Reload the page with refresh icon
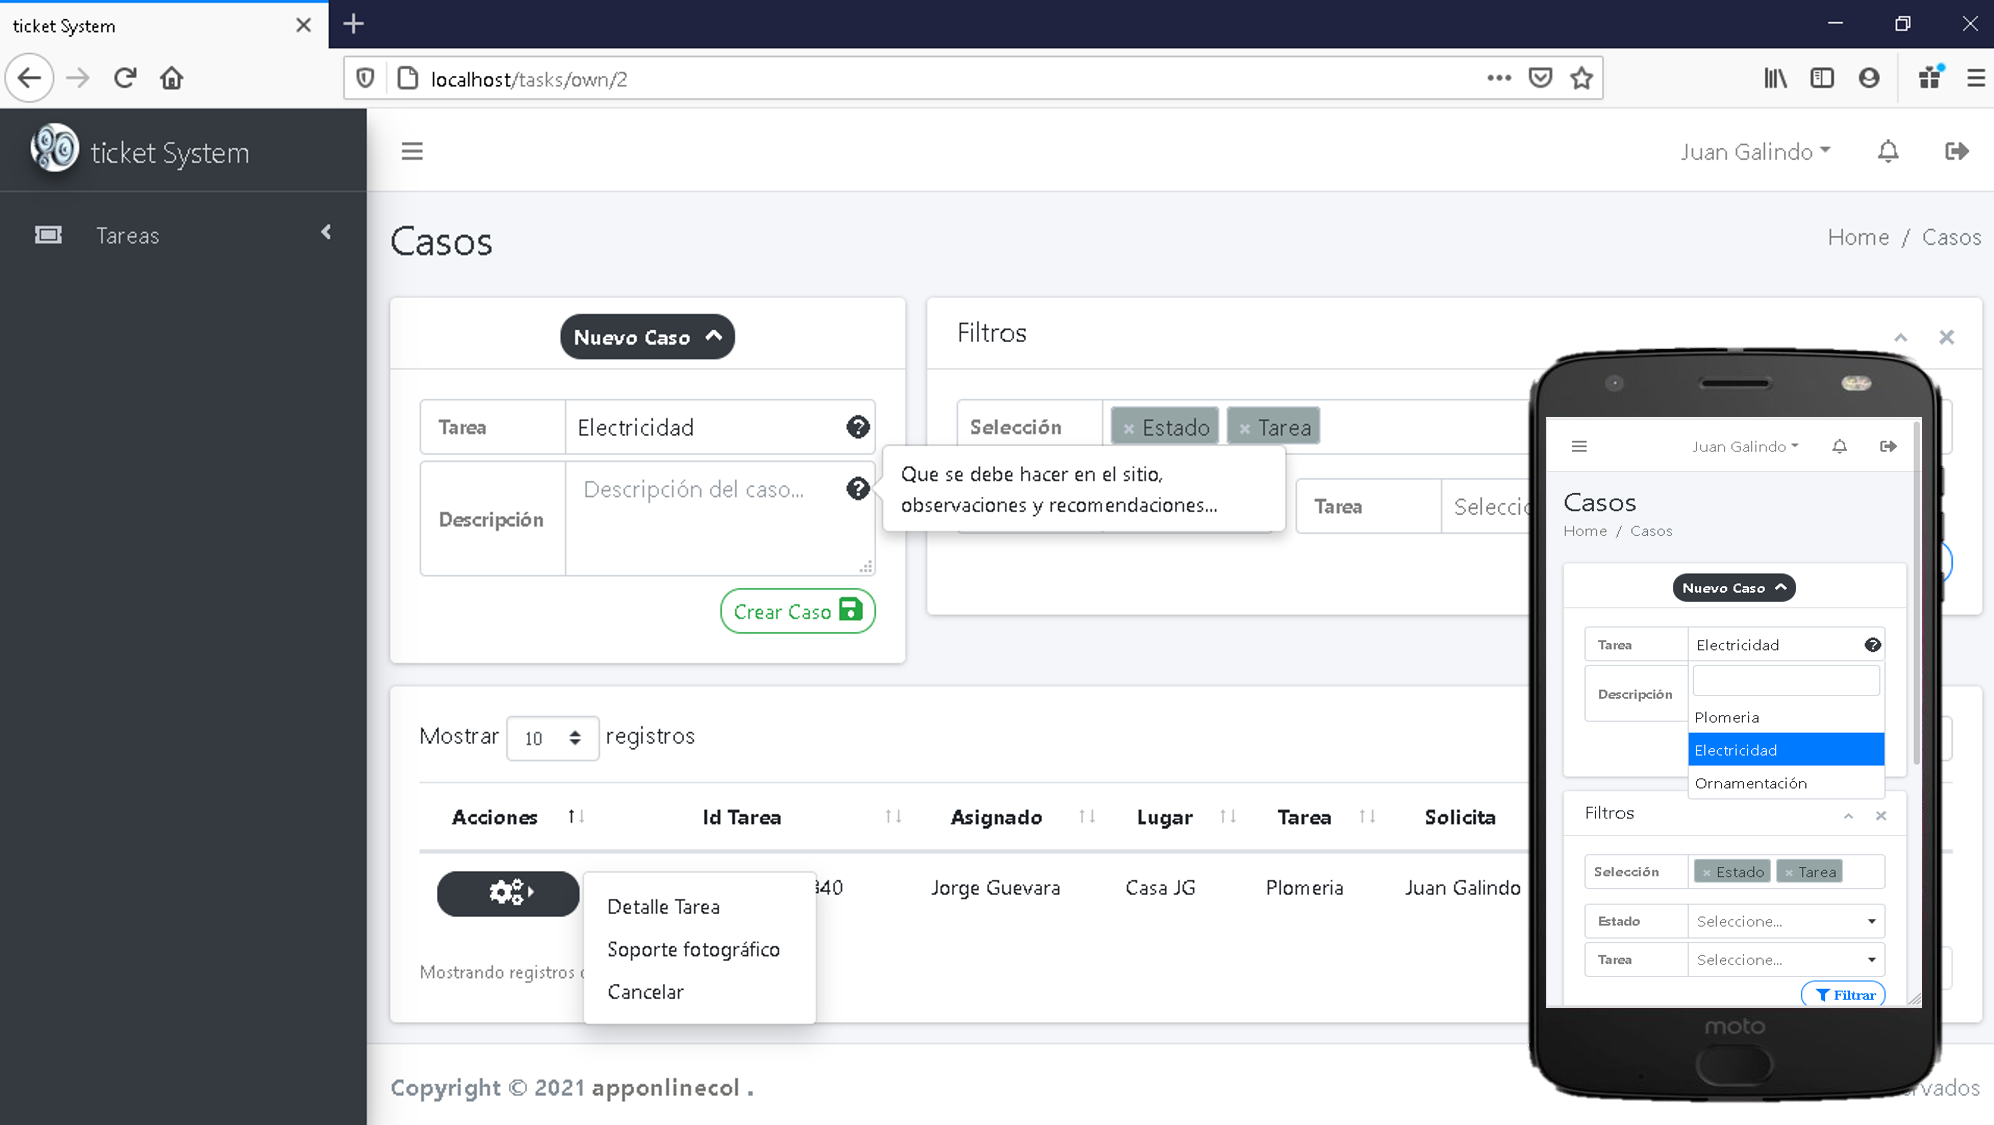 [125, 78]
